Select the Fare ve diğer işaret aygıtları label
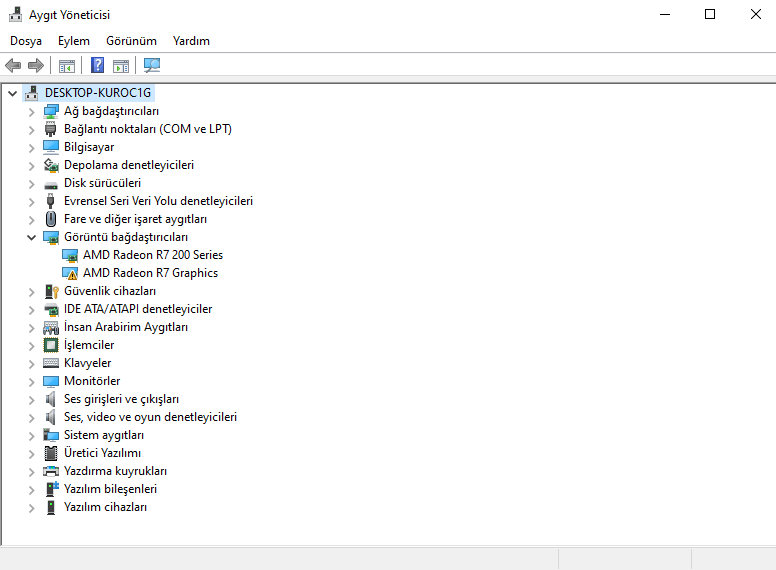 [x=135, y=219]
